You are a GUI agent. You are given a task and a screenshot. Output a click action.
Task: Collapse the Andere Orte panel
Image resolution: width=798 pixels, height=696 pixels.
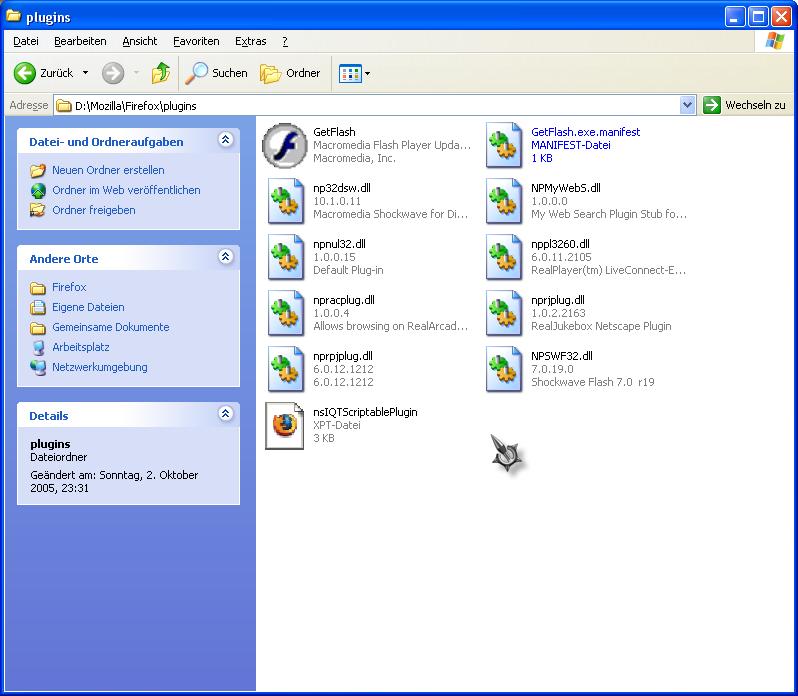pos(226,258)
